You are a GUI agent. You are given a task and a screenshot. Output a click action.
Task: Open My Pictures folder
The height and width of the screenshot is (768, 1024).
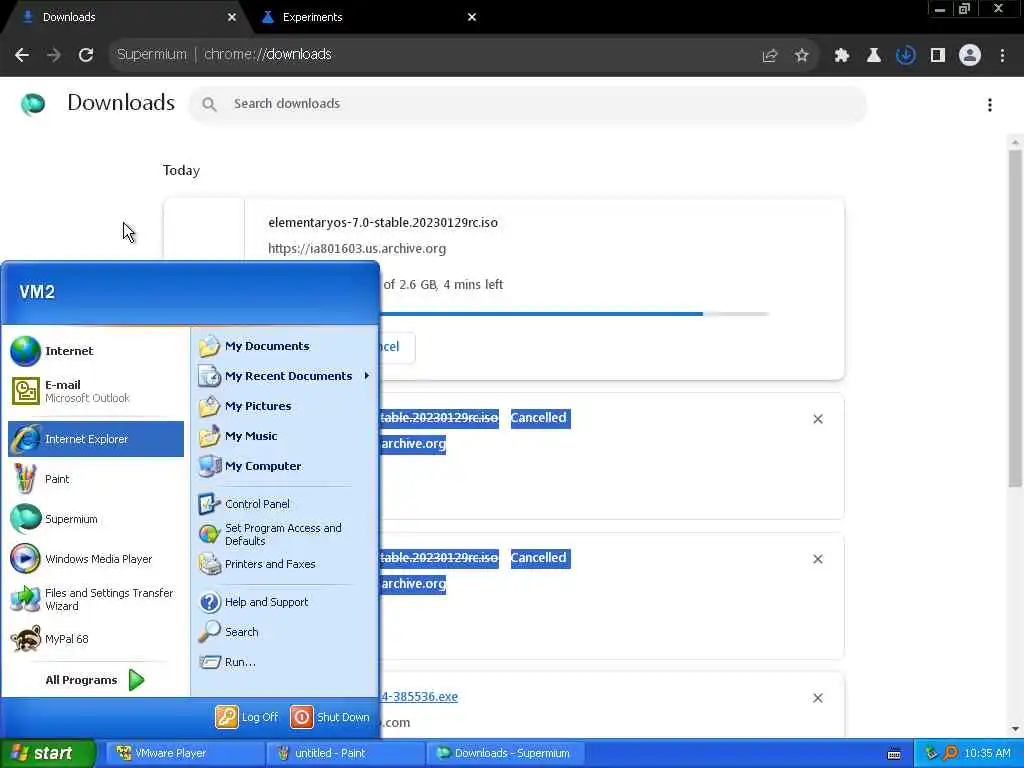284,406
